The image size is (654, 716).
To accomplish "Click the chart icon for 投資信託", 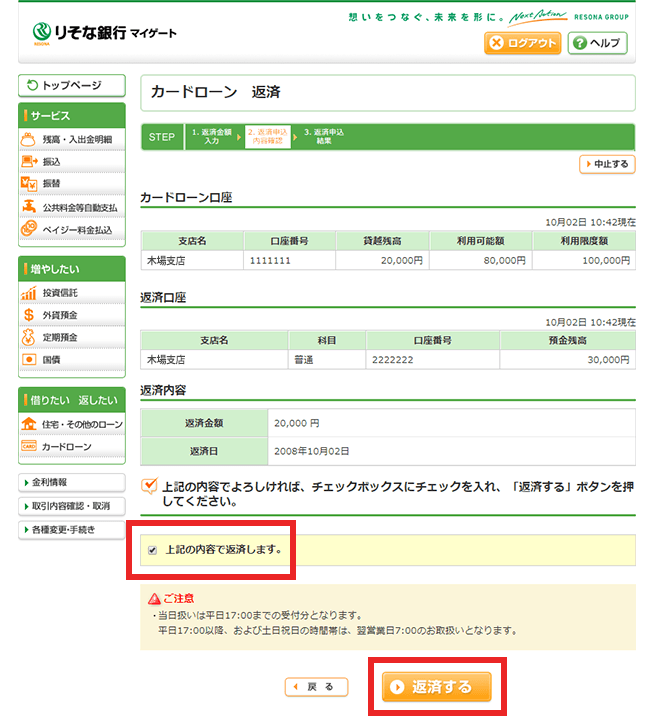I will (x=28, y=293).
